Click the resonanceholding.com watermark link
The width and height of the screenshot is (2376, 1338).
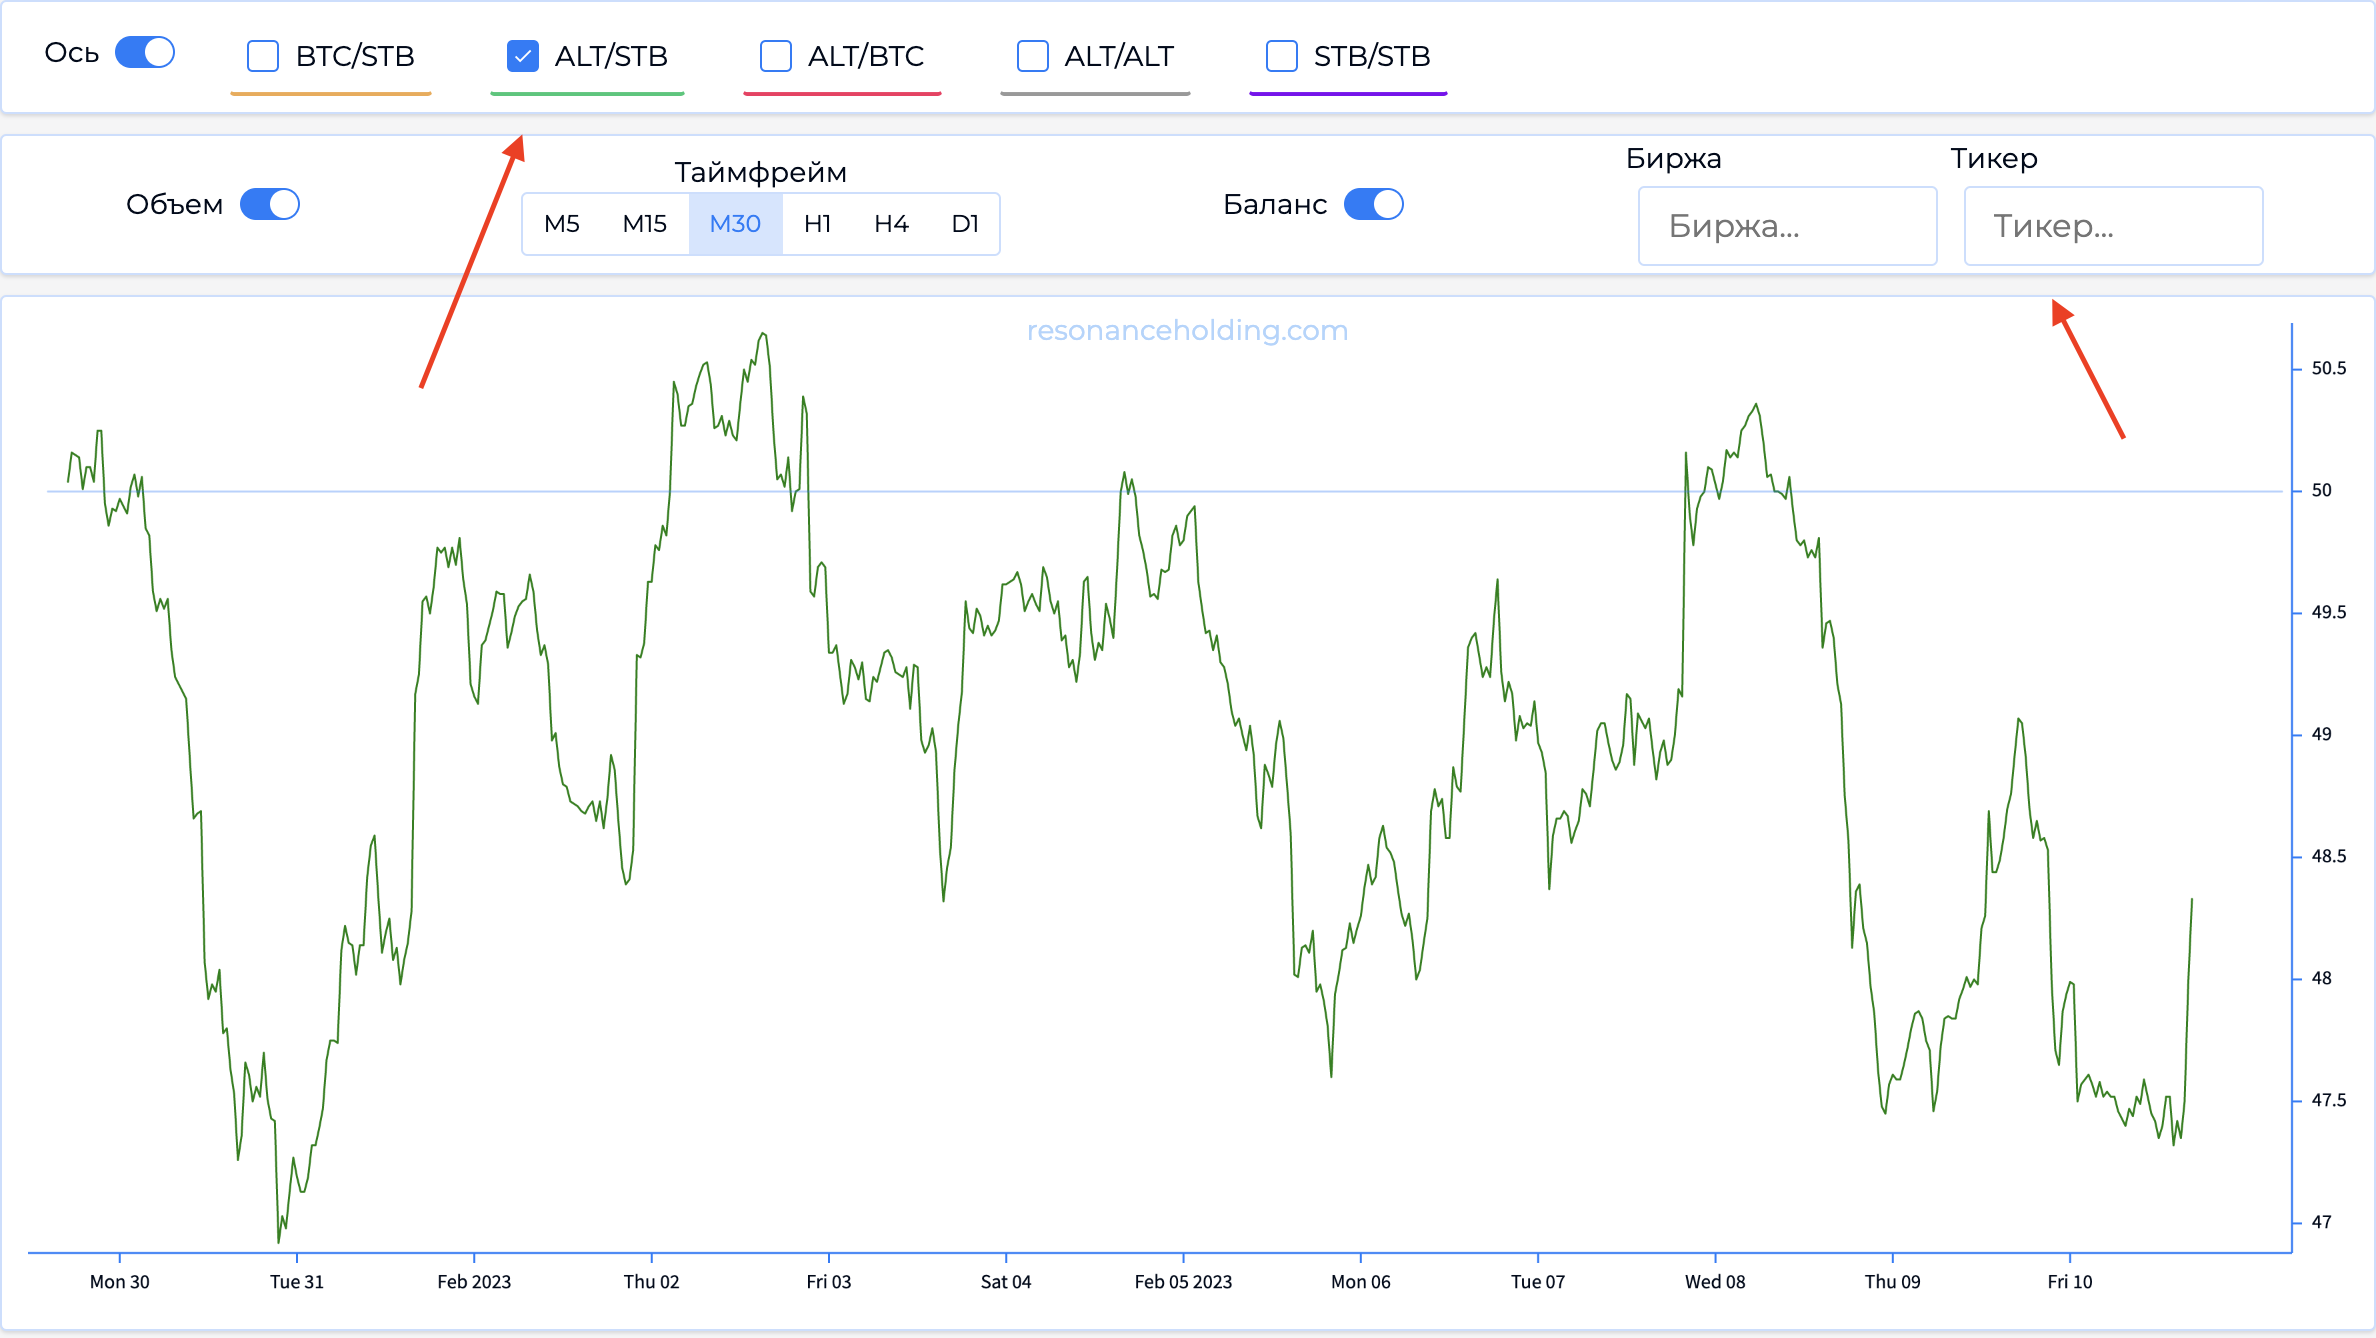1187,330
